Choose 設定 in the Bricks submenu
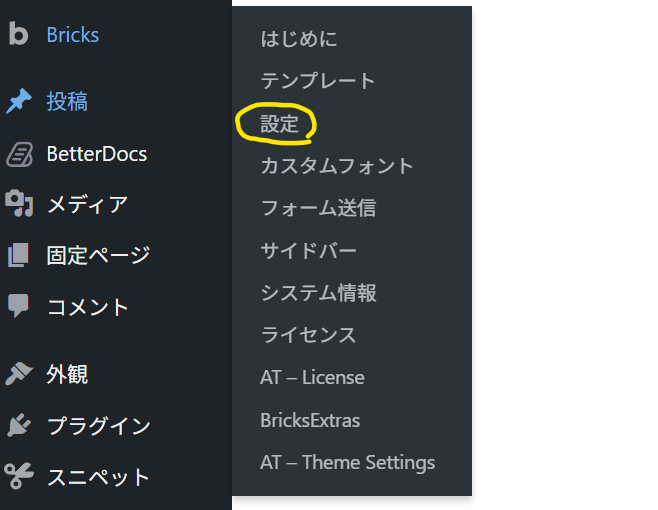This screenshot has height=510, width=658. tap(279, 124)
